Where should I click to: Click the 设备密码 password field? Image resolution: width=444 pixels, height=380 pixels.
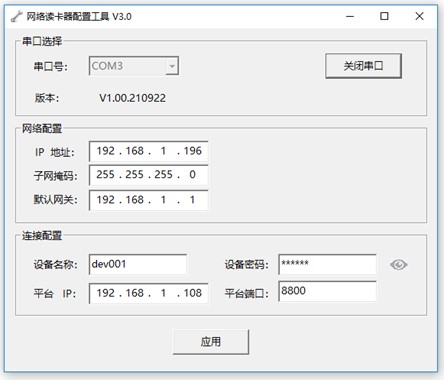coord(327,264)
